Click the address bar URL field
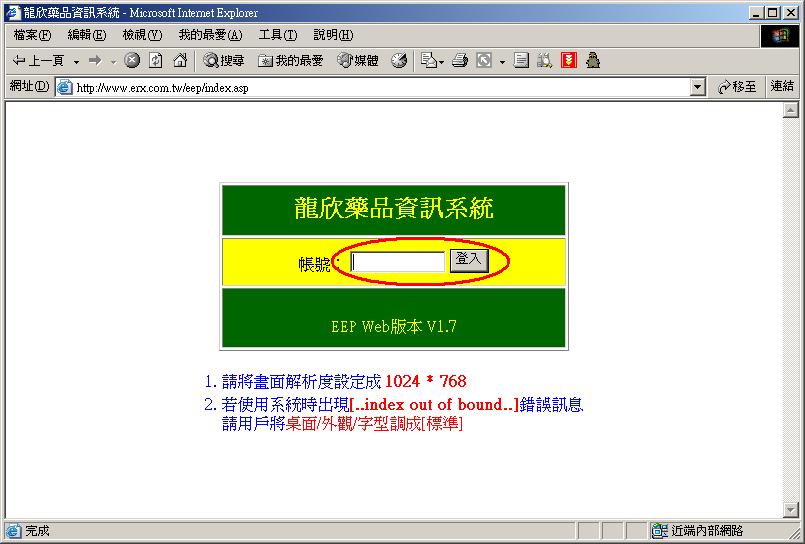 [380, 88]
